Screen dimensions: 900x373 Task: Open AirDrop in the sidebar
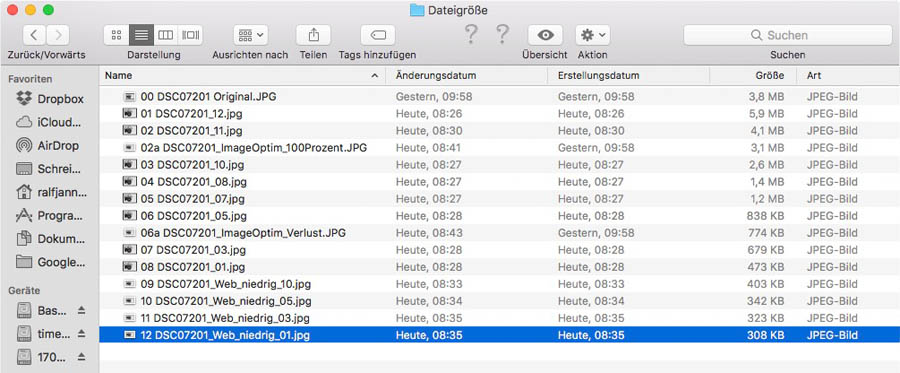(49, 146)
